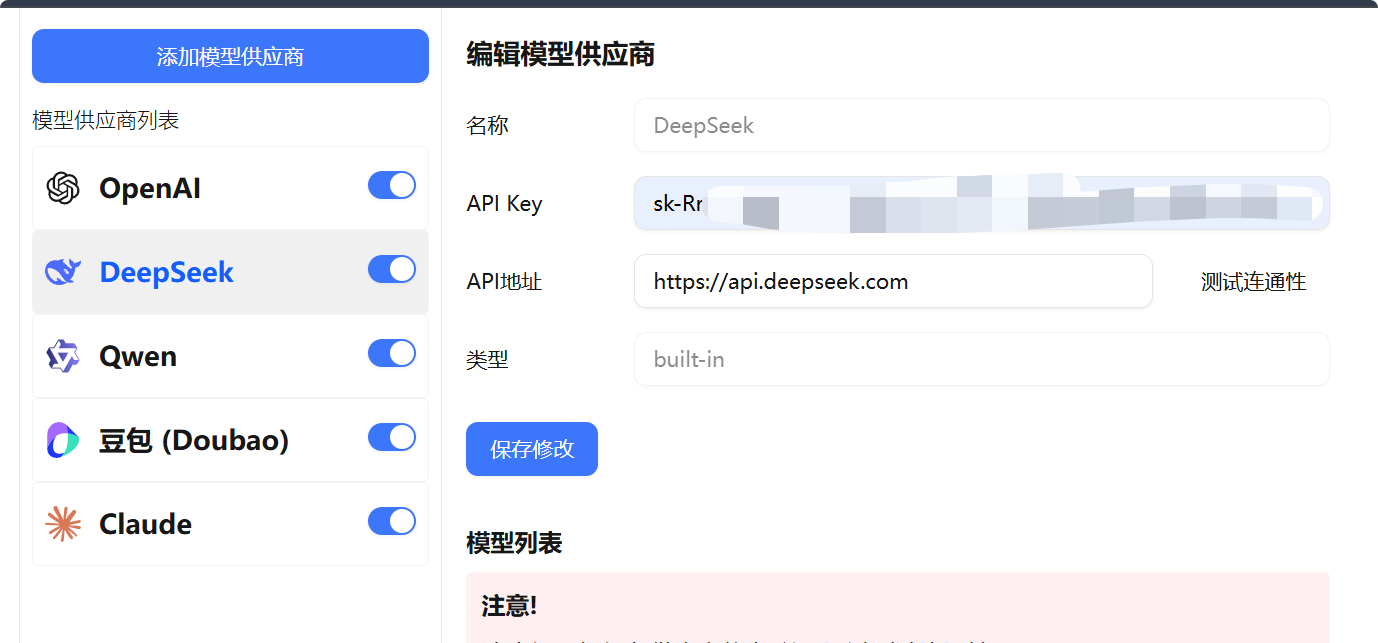Click the OpenAI logo icon
1378x643 pixels.
[x=63, y=188]
